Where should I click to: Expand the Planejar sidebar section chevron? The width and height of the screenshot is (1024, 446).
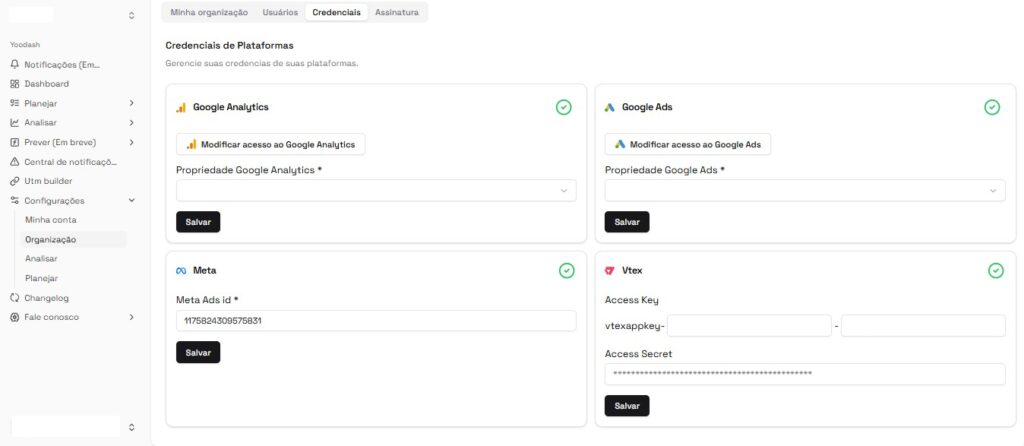click(x=131, y=103)
